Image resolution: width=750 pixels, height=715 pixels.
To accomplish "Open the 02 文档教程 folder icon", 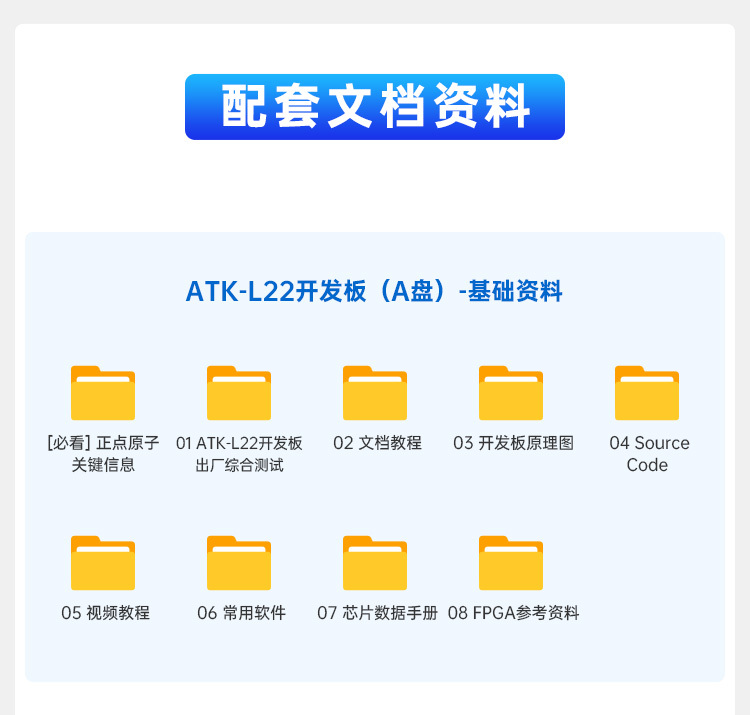I will [x=375, y=393].
